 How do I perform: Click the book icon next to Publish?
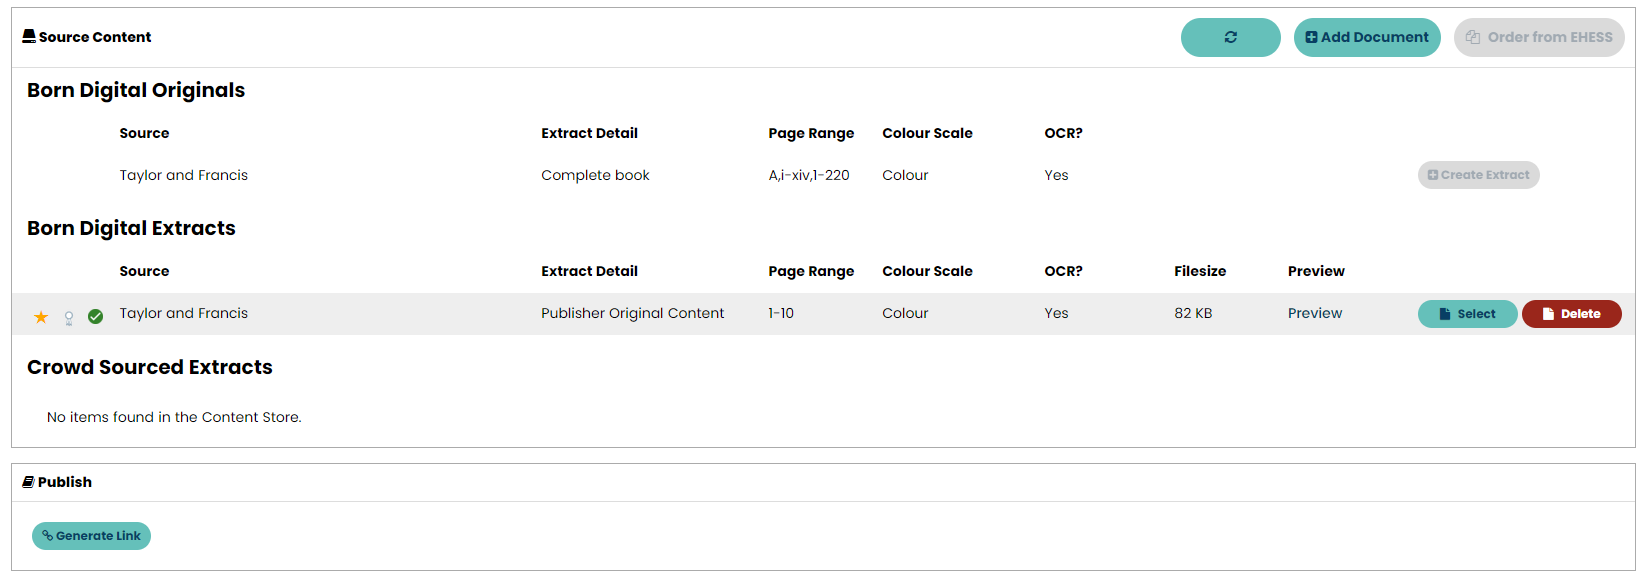[29, 482]
